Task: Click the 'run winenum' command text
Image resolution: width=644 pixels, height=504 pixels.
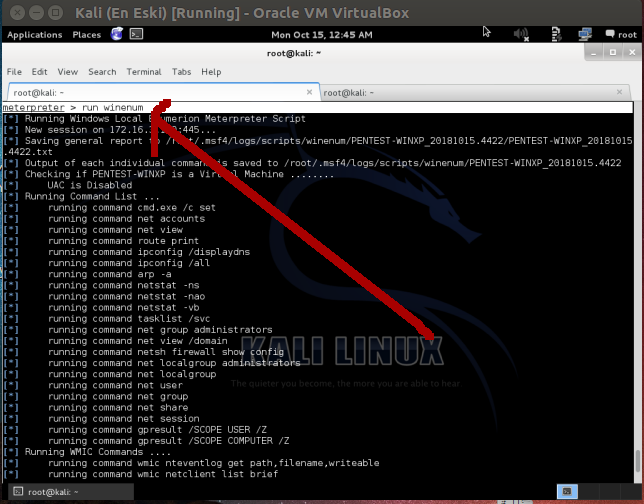Action: 113,108
